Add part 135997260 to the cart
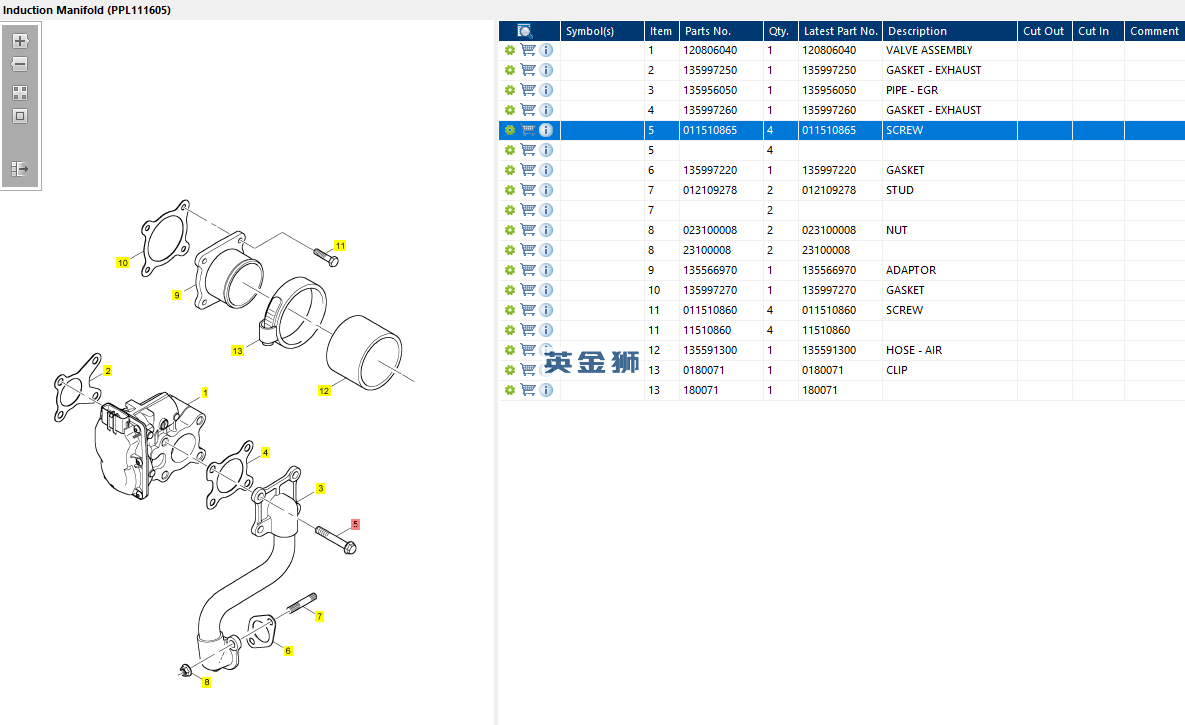1185x725 pixels. 528,110
